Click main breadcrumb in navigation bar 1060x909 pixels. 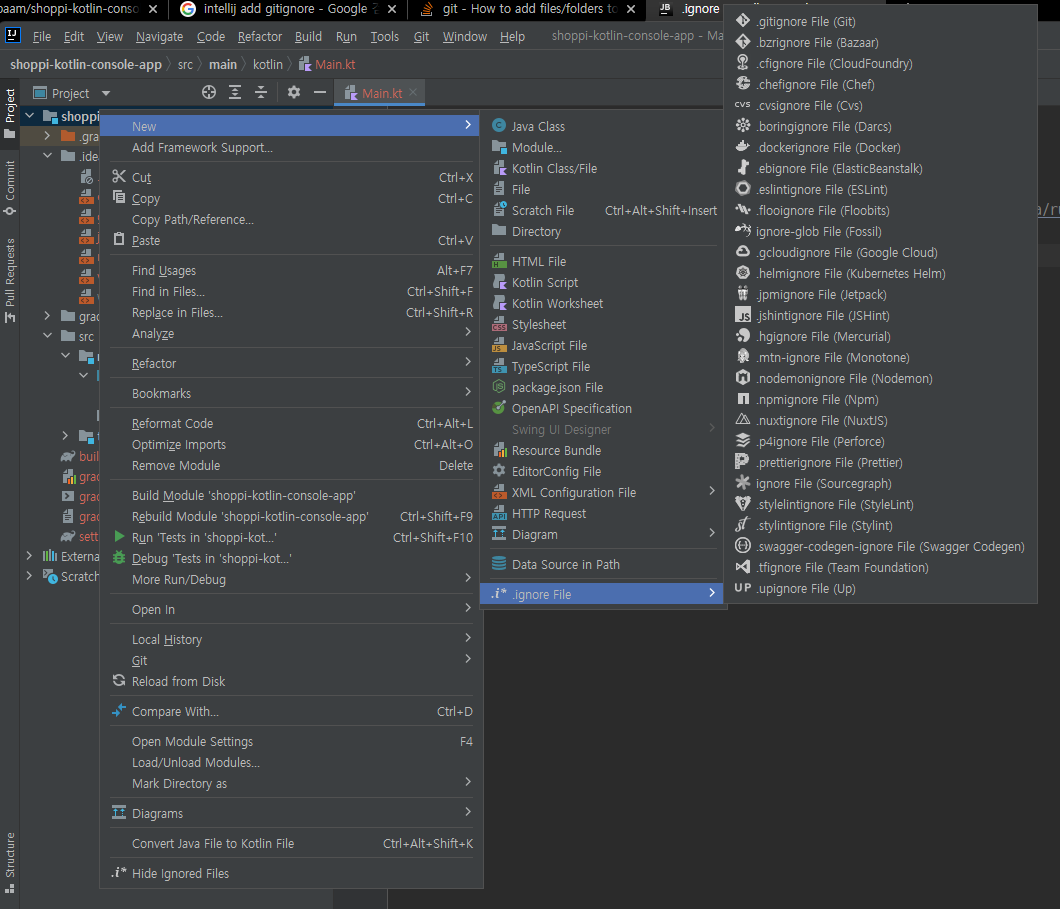pyautogui.click(x=222, y=64)
